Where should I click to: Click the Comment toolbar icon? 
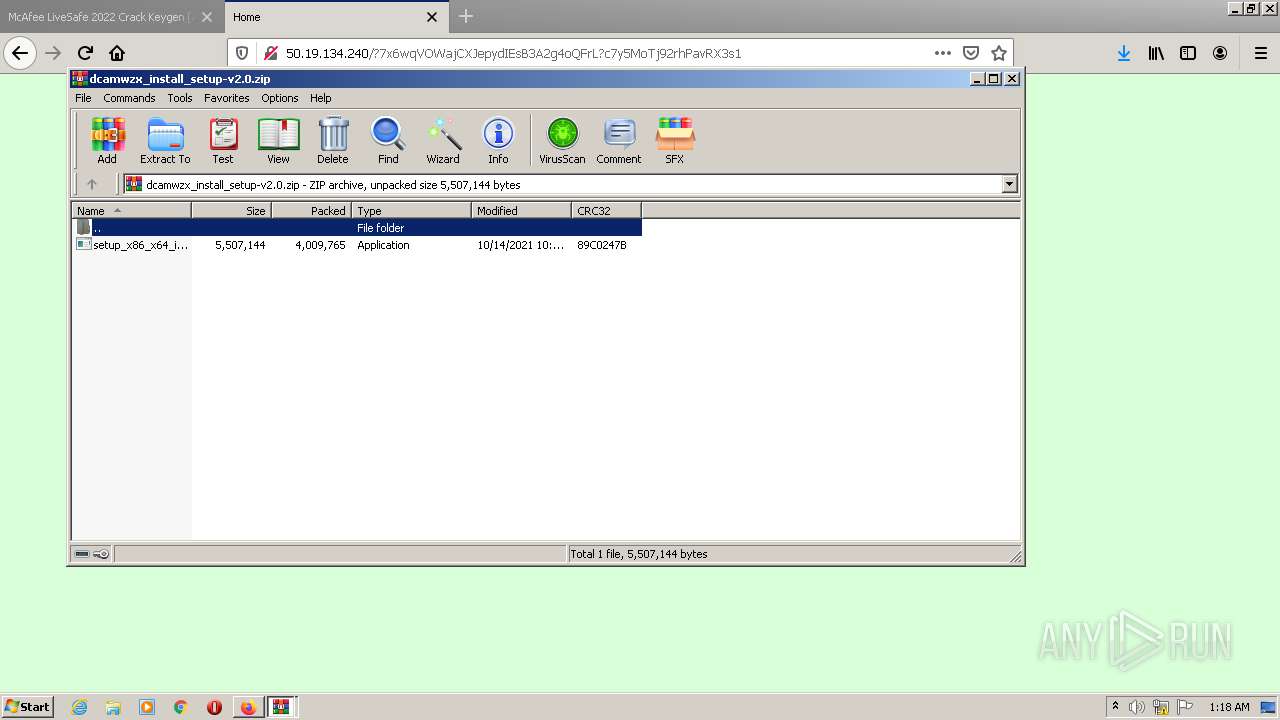[619, 140]
